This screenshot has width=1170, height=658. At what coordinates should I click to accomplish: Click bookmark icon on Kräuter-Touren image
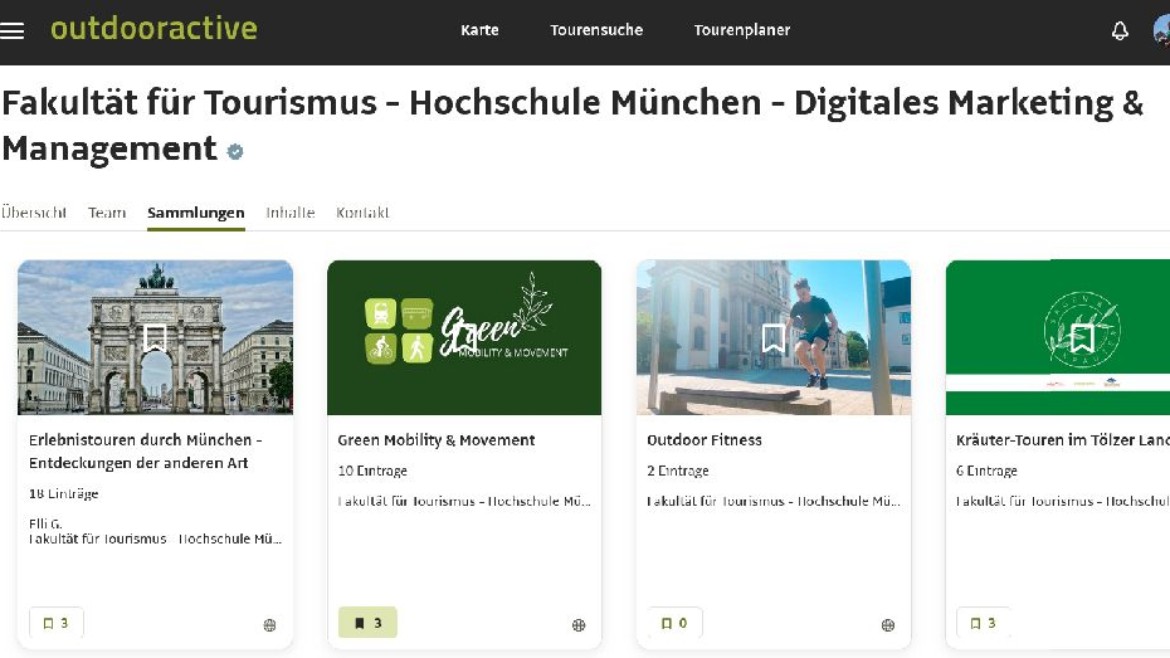click(x=1082, y=338)
